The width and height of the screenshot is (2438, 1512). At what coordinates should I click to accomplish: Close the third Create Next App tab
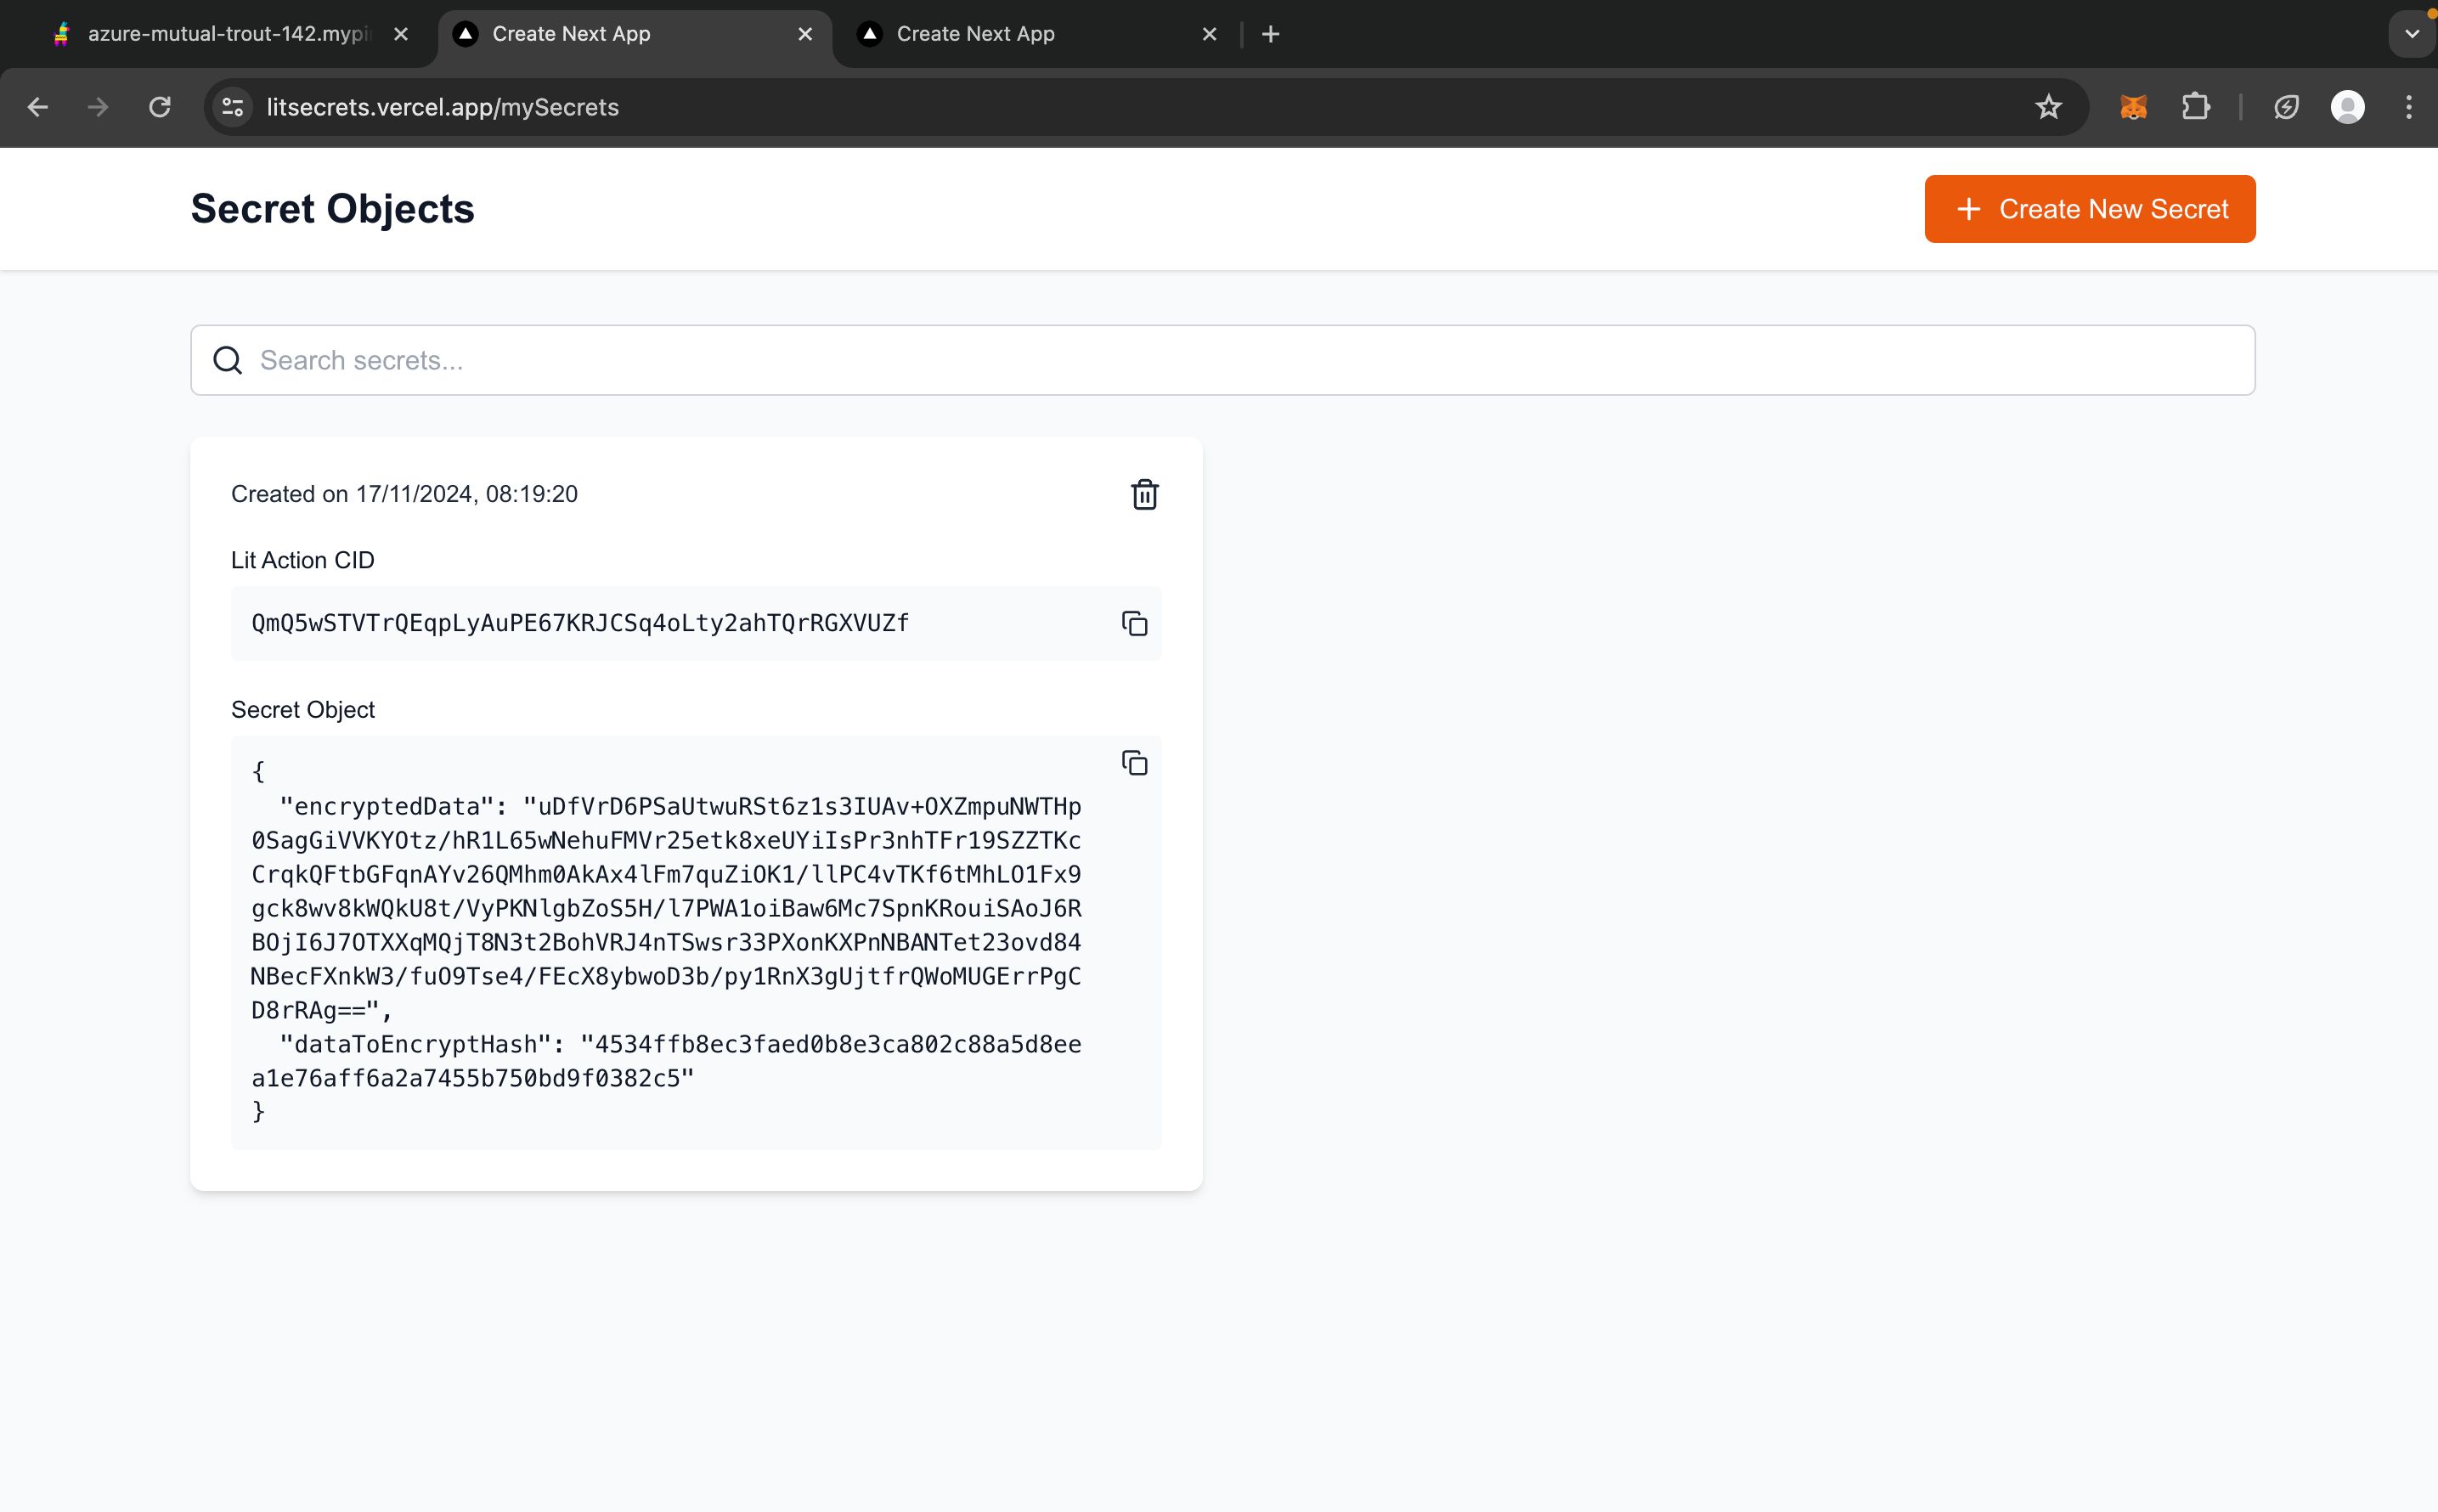click(1209, 34)
